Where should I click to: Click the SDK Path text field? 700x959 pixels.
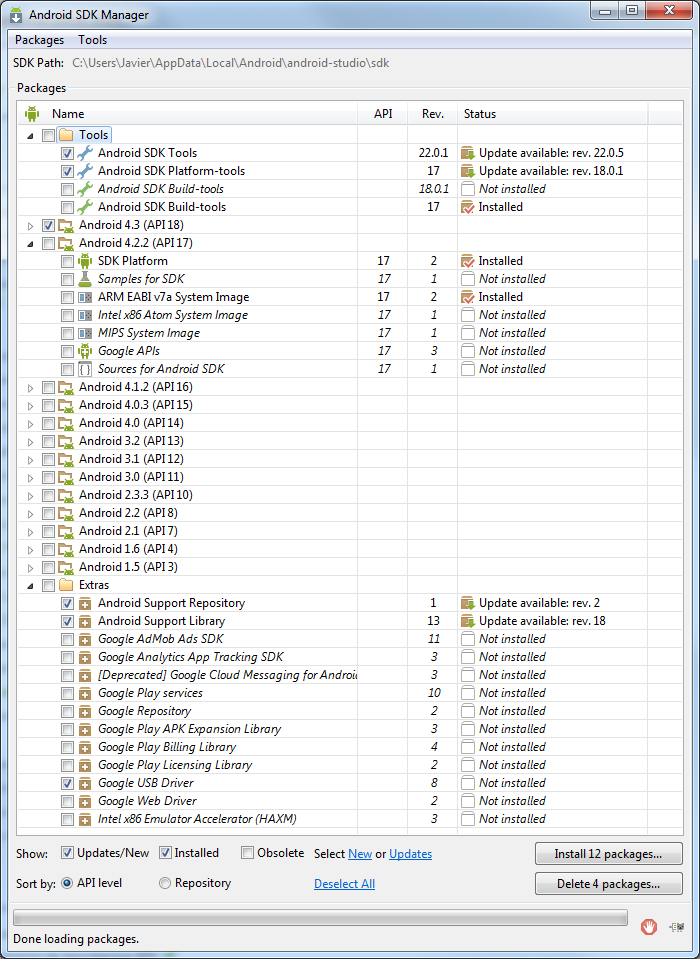tap(230, 63)
